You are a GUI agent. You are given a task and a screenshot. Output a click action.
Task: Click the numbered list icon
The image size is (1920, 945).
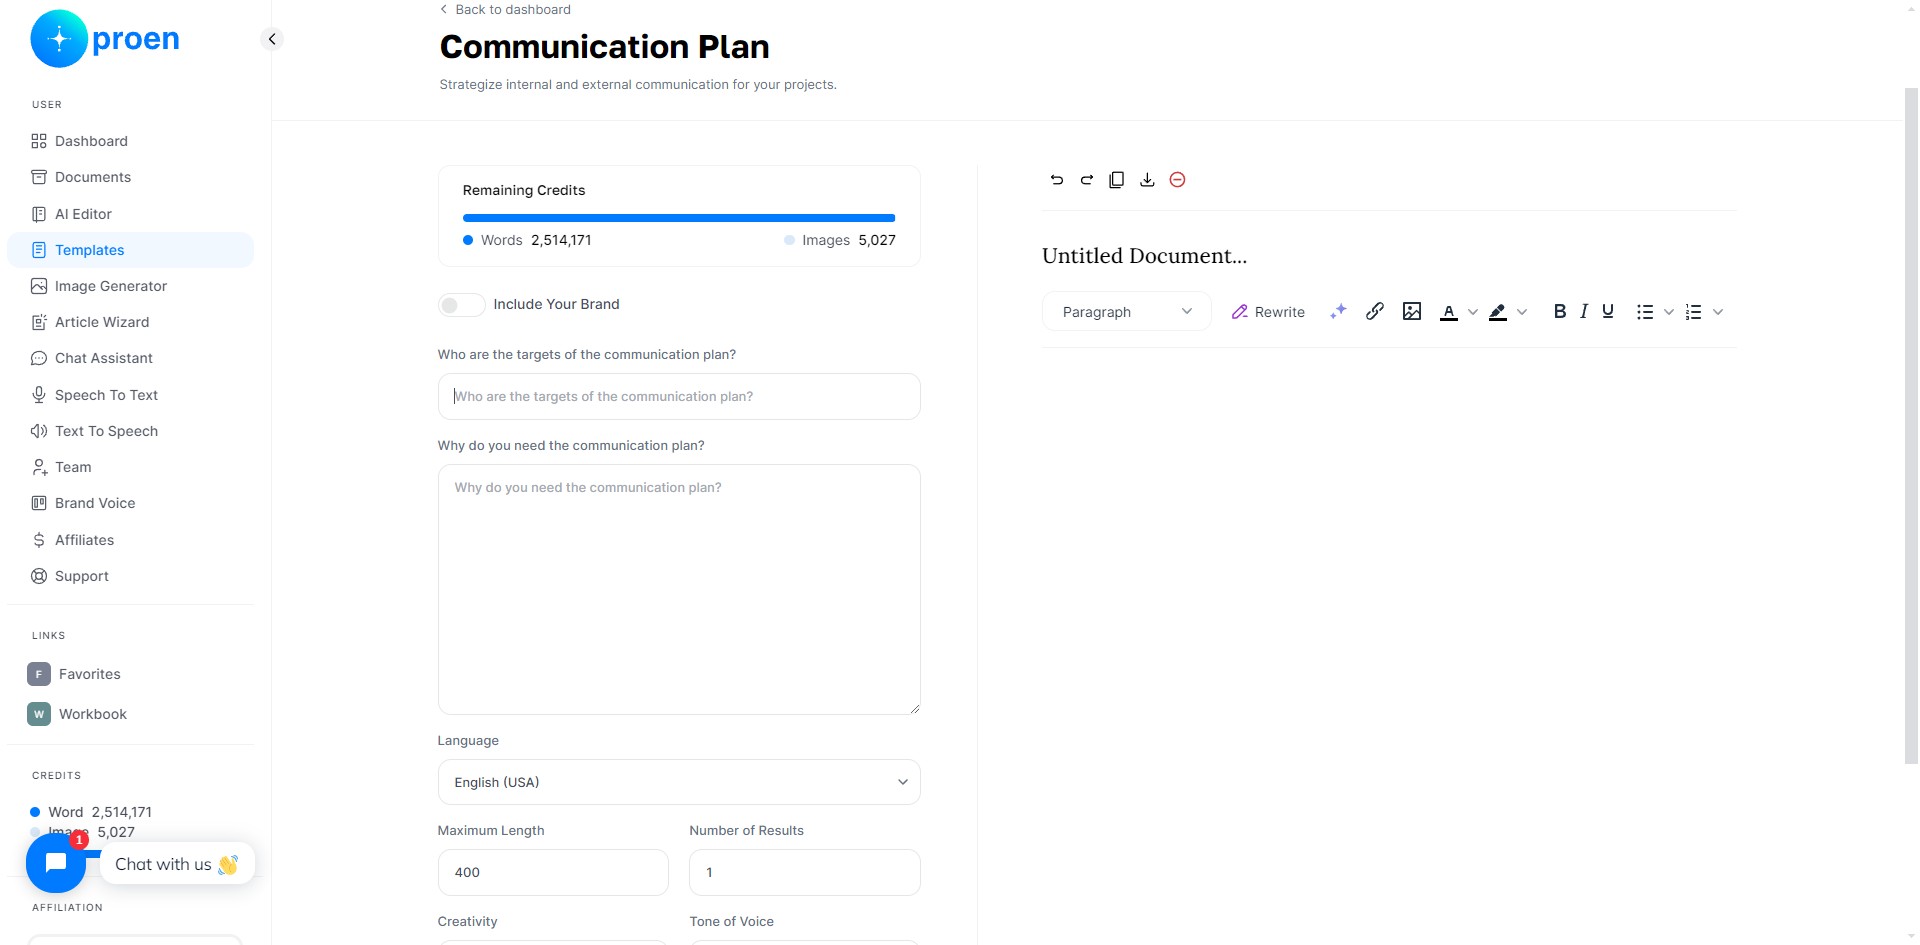point(1694,312)
